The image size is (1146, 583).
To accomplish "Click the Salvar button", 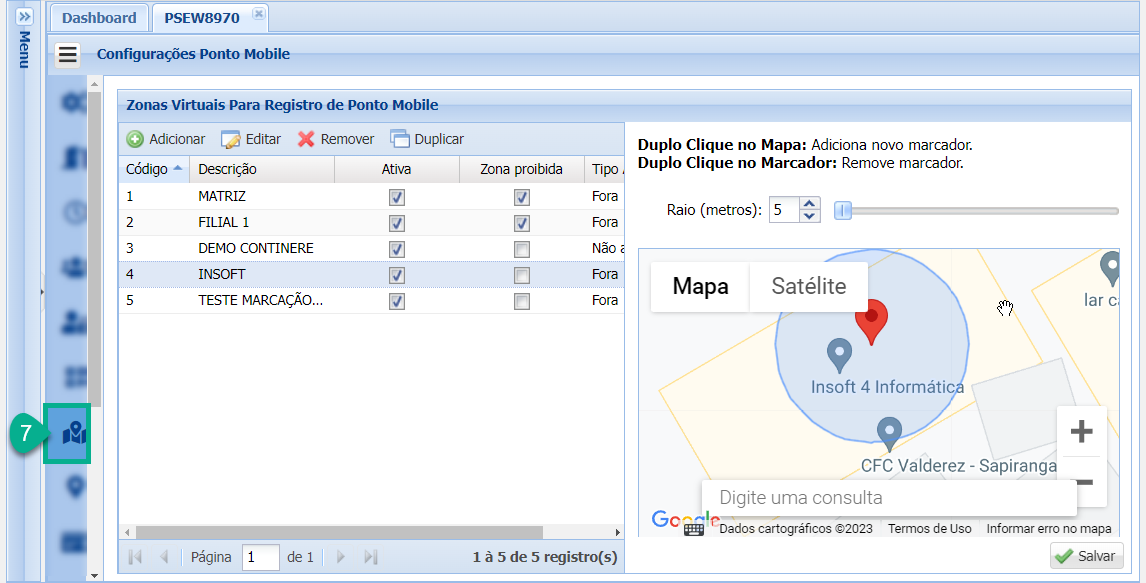I will 1086,556.
